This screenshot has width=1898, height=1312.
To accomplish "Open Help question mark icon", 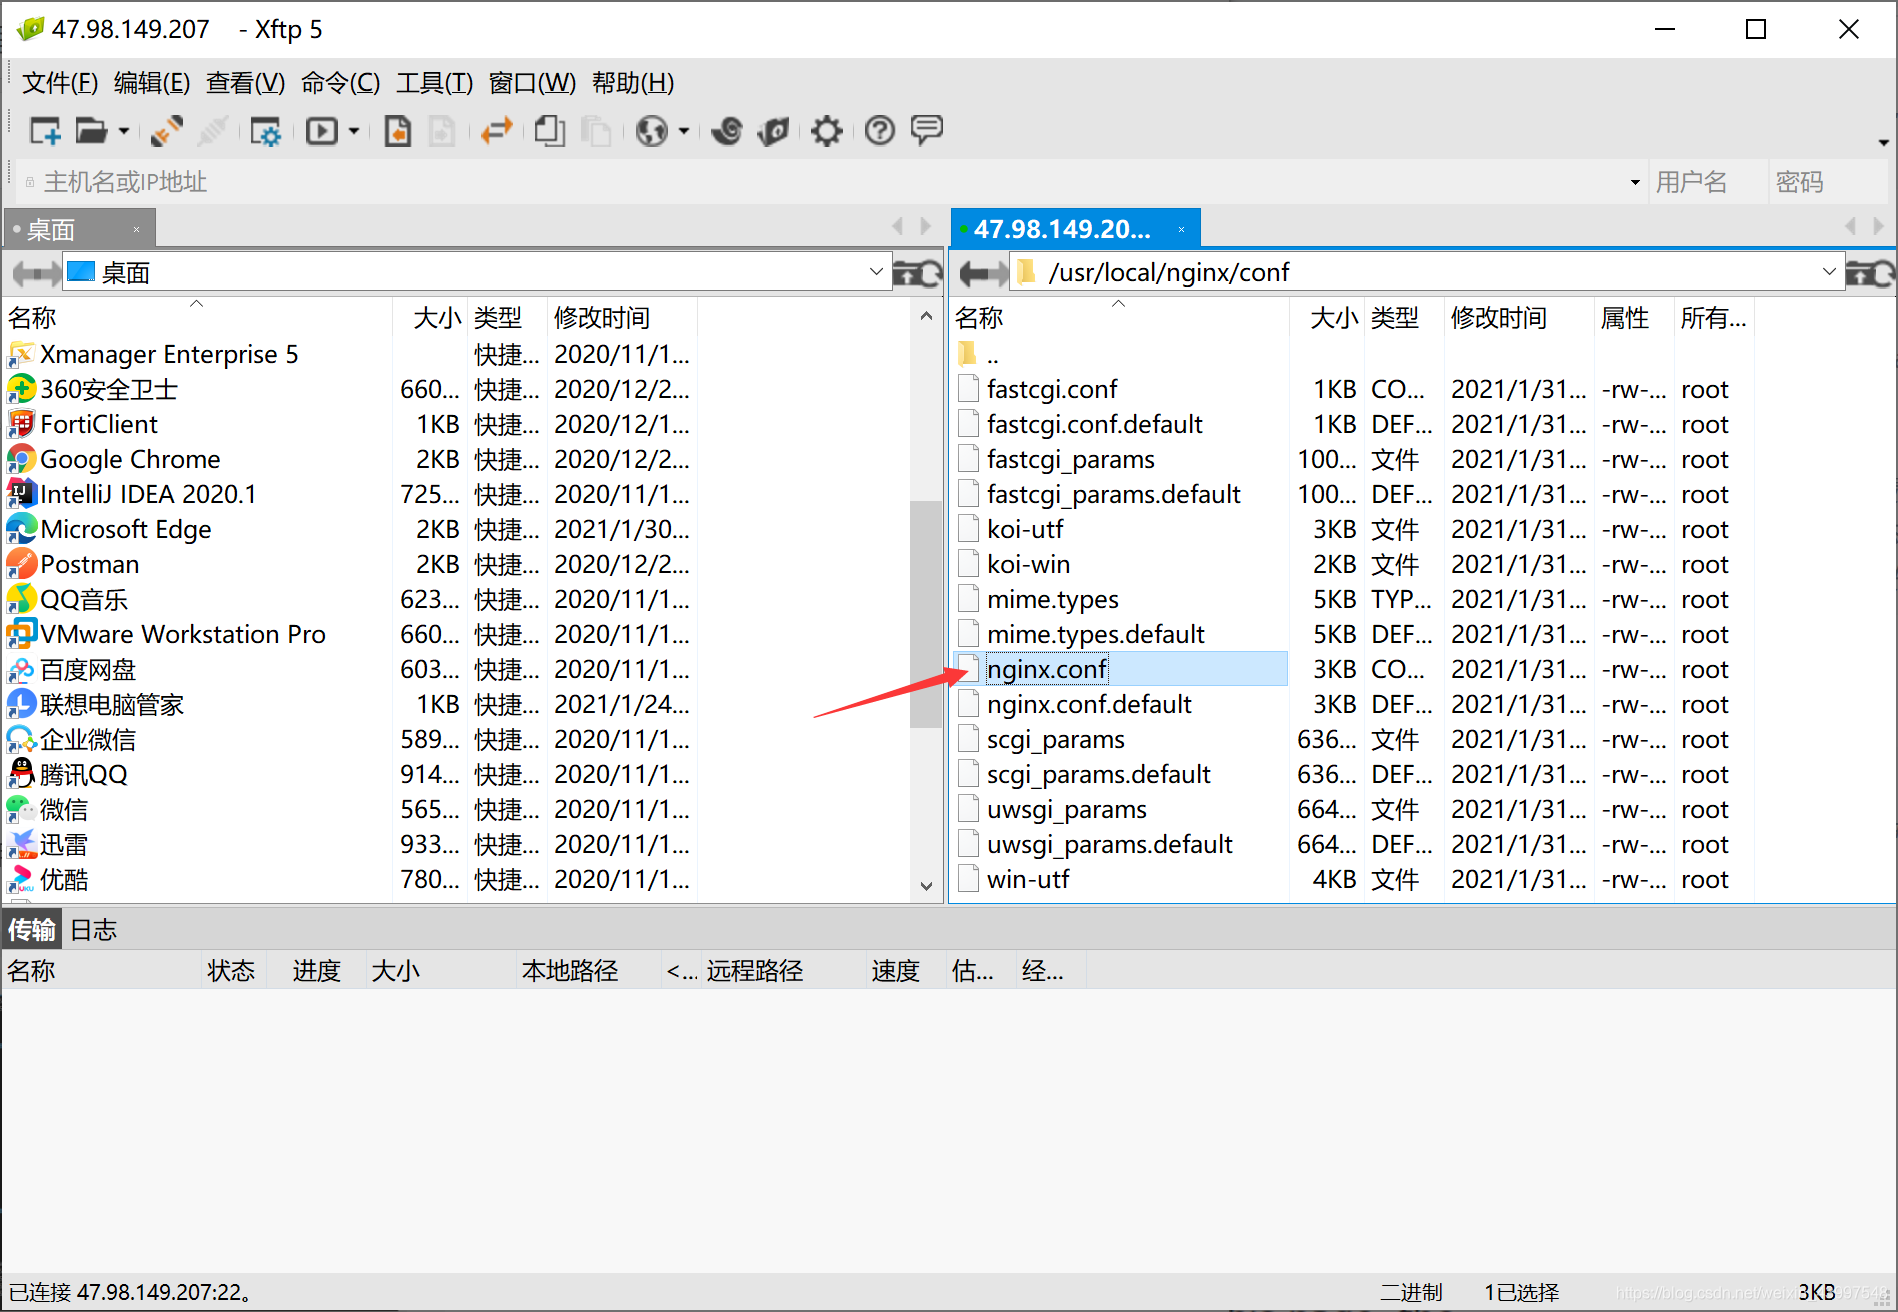I will 880,131.
